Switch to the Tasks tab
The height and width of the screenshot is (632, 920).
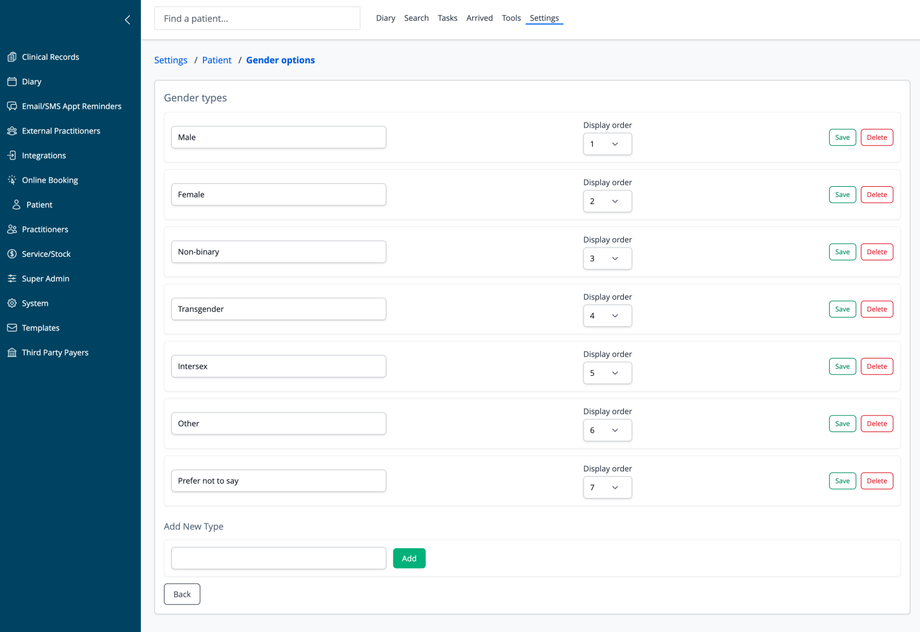click(x=447, y=18)
